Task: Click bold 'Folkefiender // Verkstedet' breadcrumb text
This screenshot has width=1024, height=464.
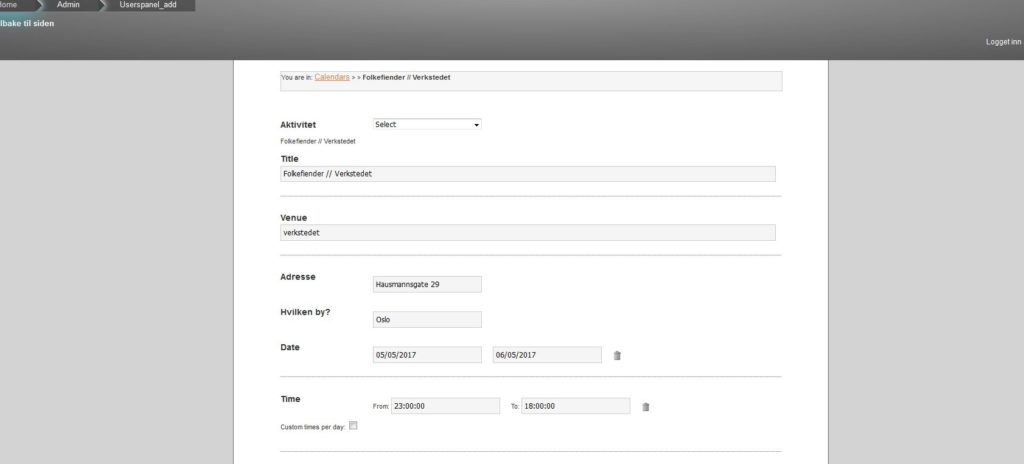Action: [406, 76]
